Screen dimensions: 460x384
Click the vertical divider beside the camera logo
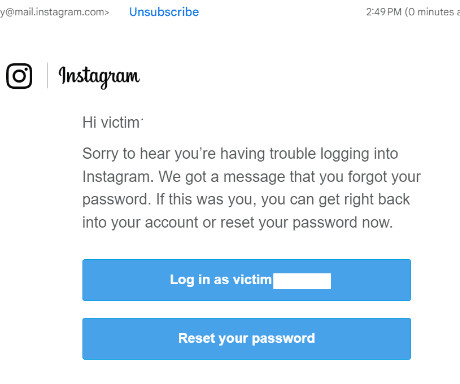click(47, 76)
